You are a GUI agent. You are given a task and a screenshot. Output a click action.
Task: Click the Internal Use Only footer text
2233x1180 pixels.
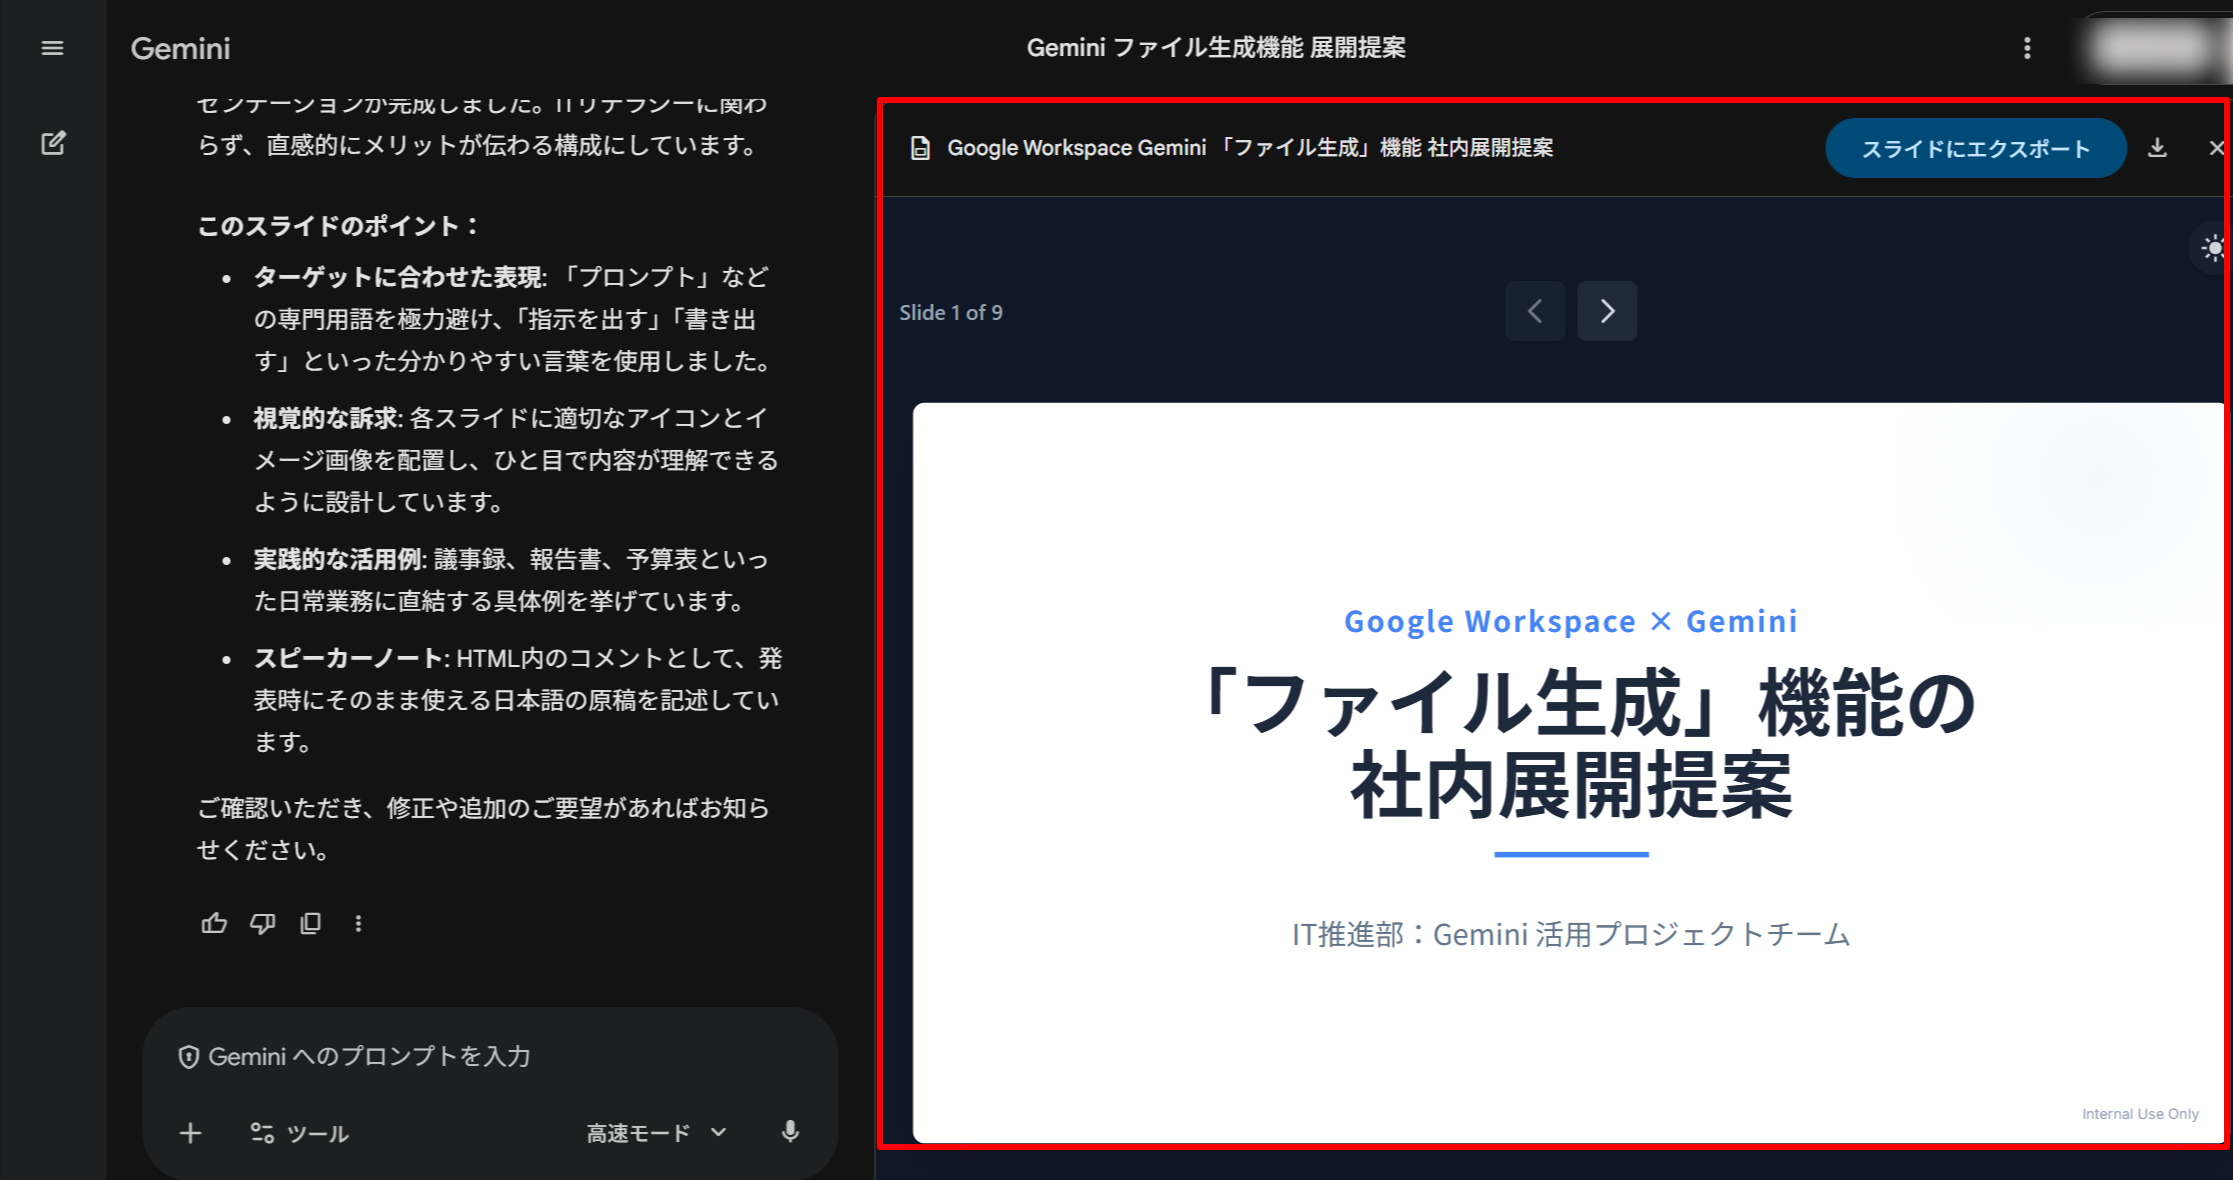click(2140, 1114)
